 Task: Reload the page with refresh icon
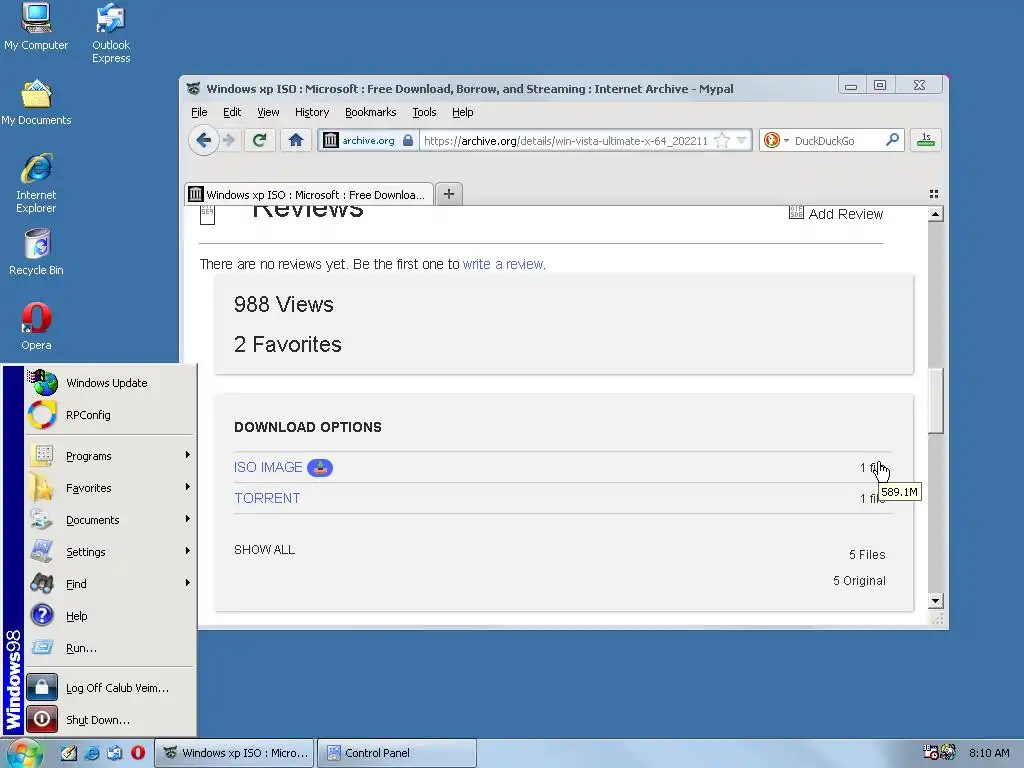259,140
